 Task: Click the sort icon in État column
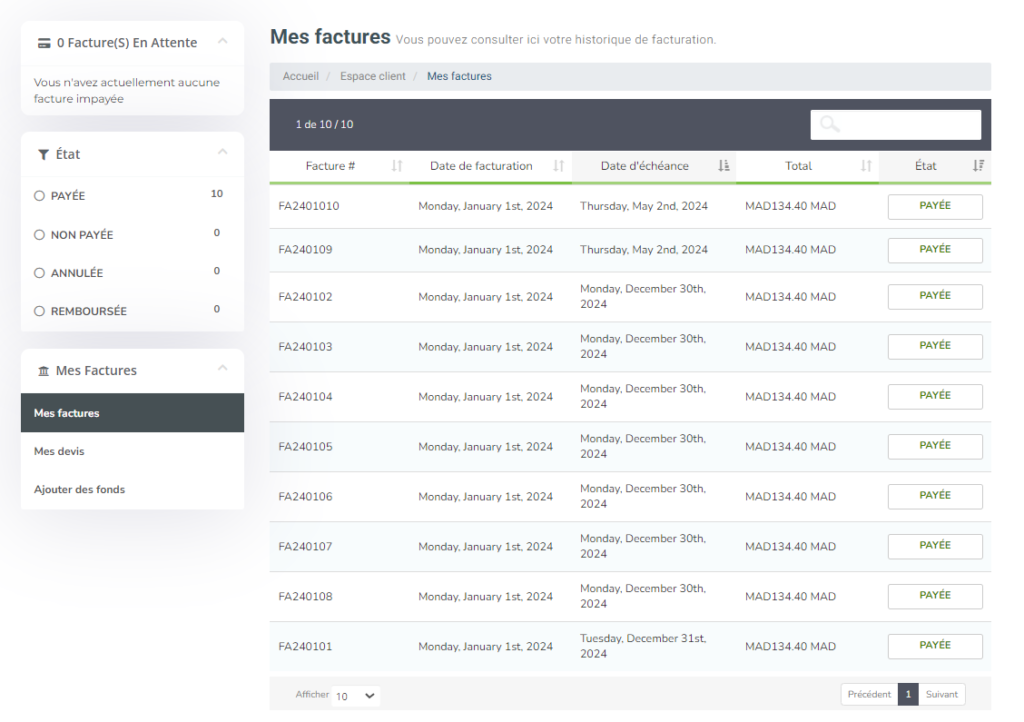978,166
